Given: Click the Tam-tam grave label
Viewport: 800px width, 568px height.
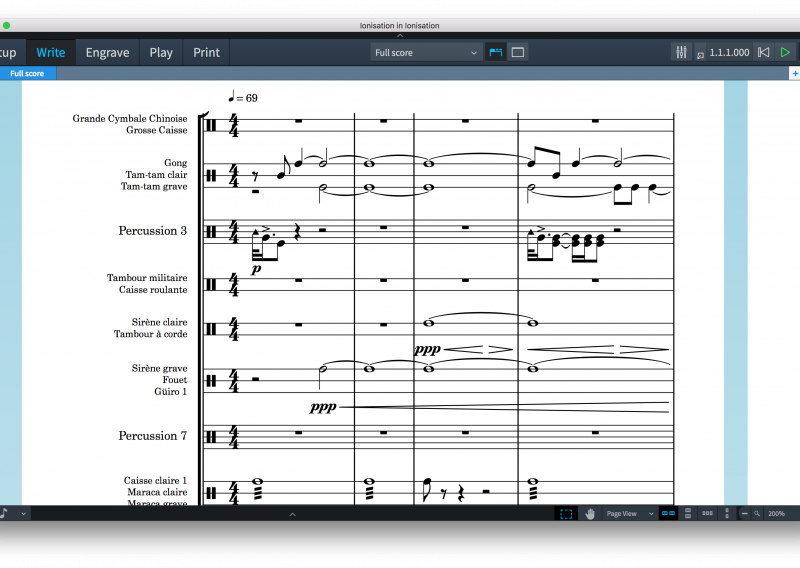Looking at the screenshot, I should click(154, 186).
